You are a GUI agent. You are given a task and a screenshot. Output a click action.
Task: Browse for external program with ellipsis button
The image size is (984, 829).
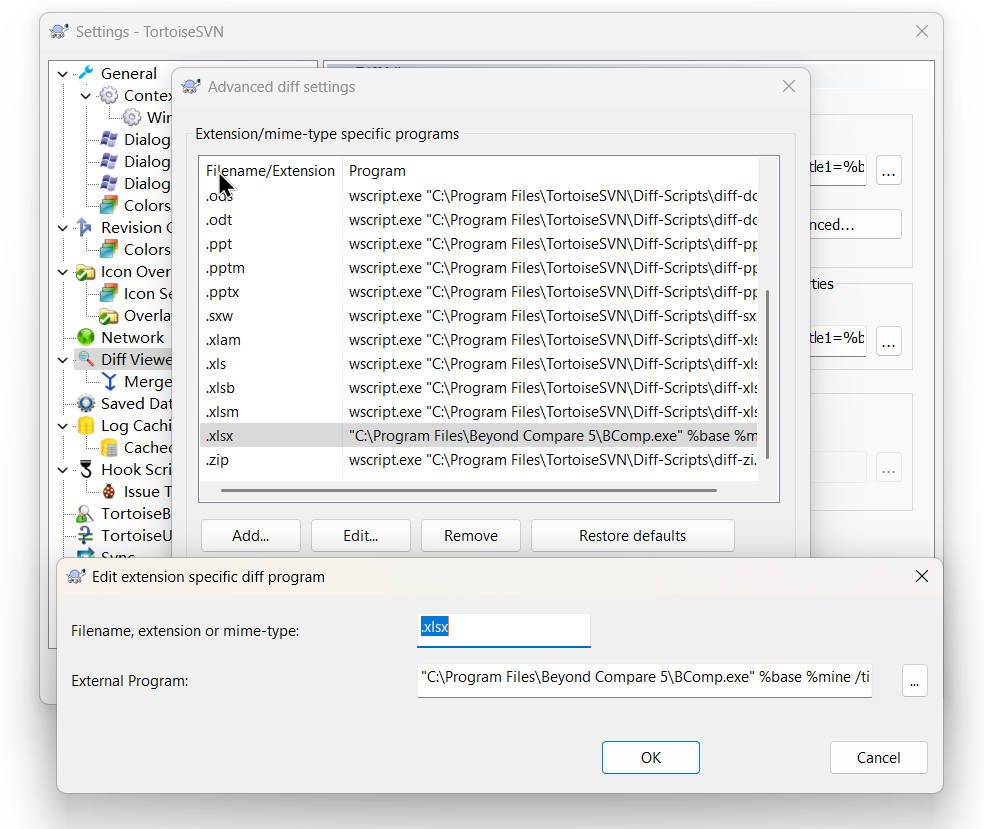pyautogui.click(x=914, y=681)
